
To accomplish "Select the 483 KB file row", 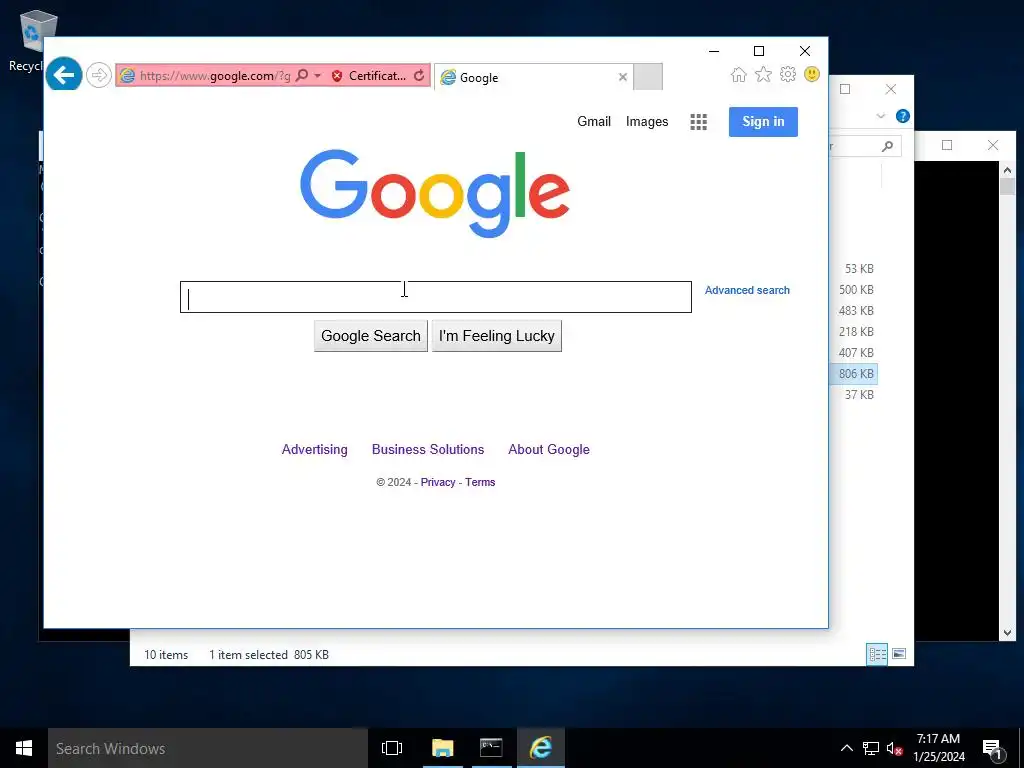I will 855,310.
